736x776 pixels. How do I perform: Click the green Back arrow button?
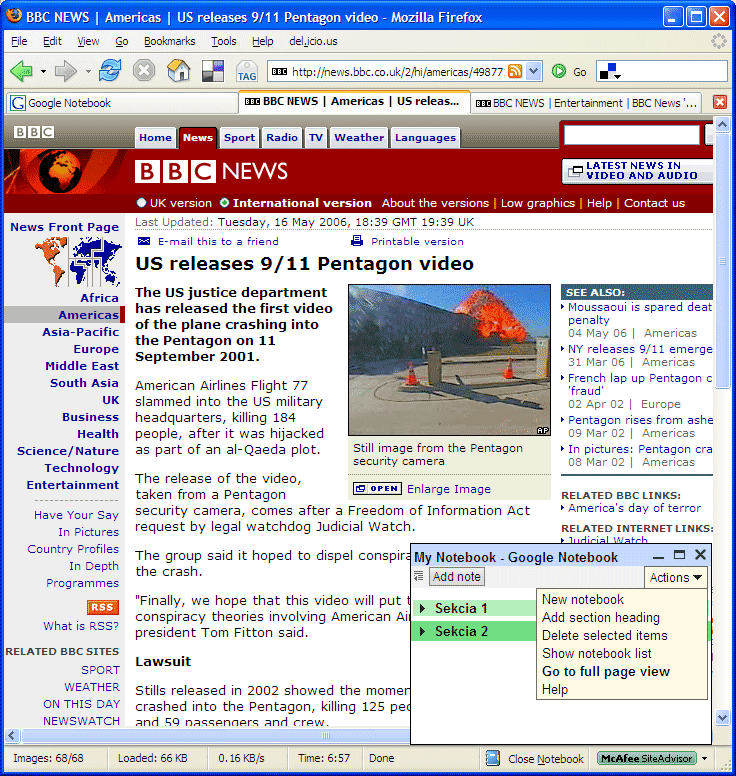click(x=21, y=71)
